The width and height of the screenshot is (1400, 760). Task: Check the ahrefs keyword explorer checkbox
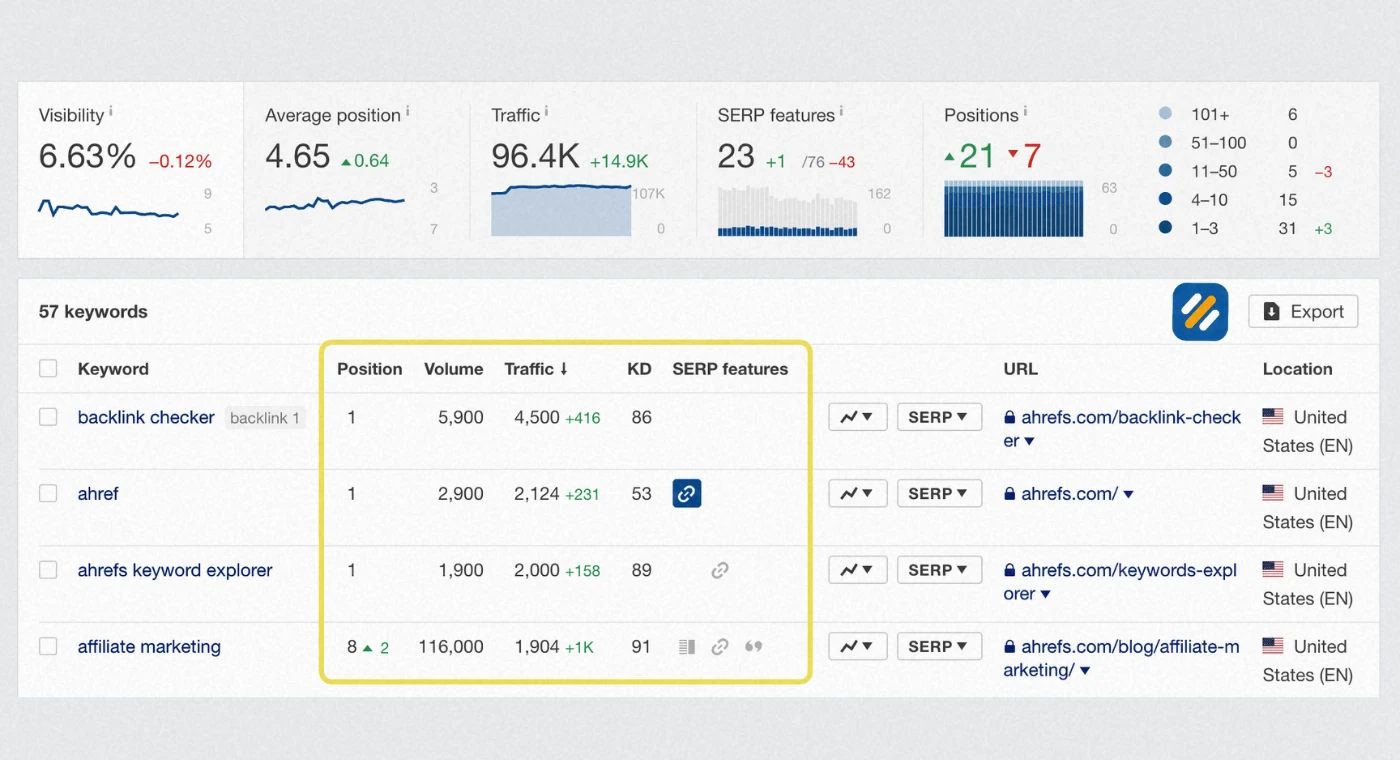coord(48,569)
